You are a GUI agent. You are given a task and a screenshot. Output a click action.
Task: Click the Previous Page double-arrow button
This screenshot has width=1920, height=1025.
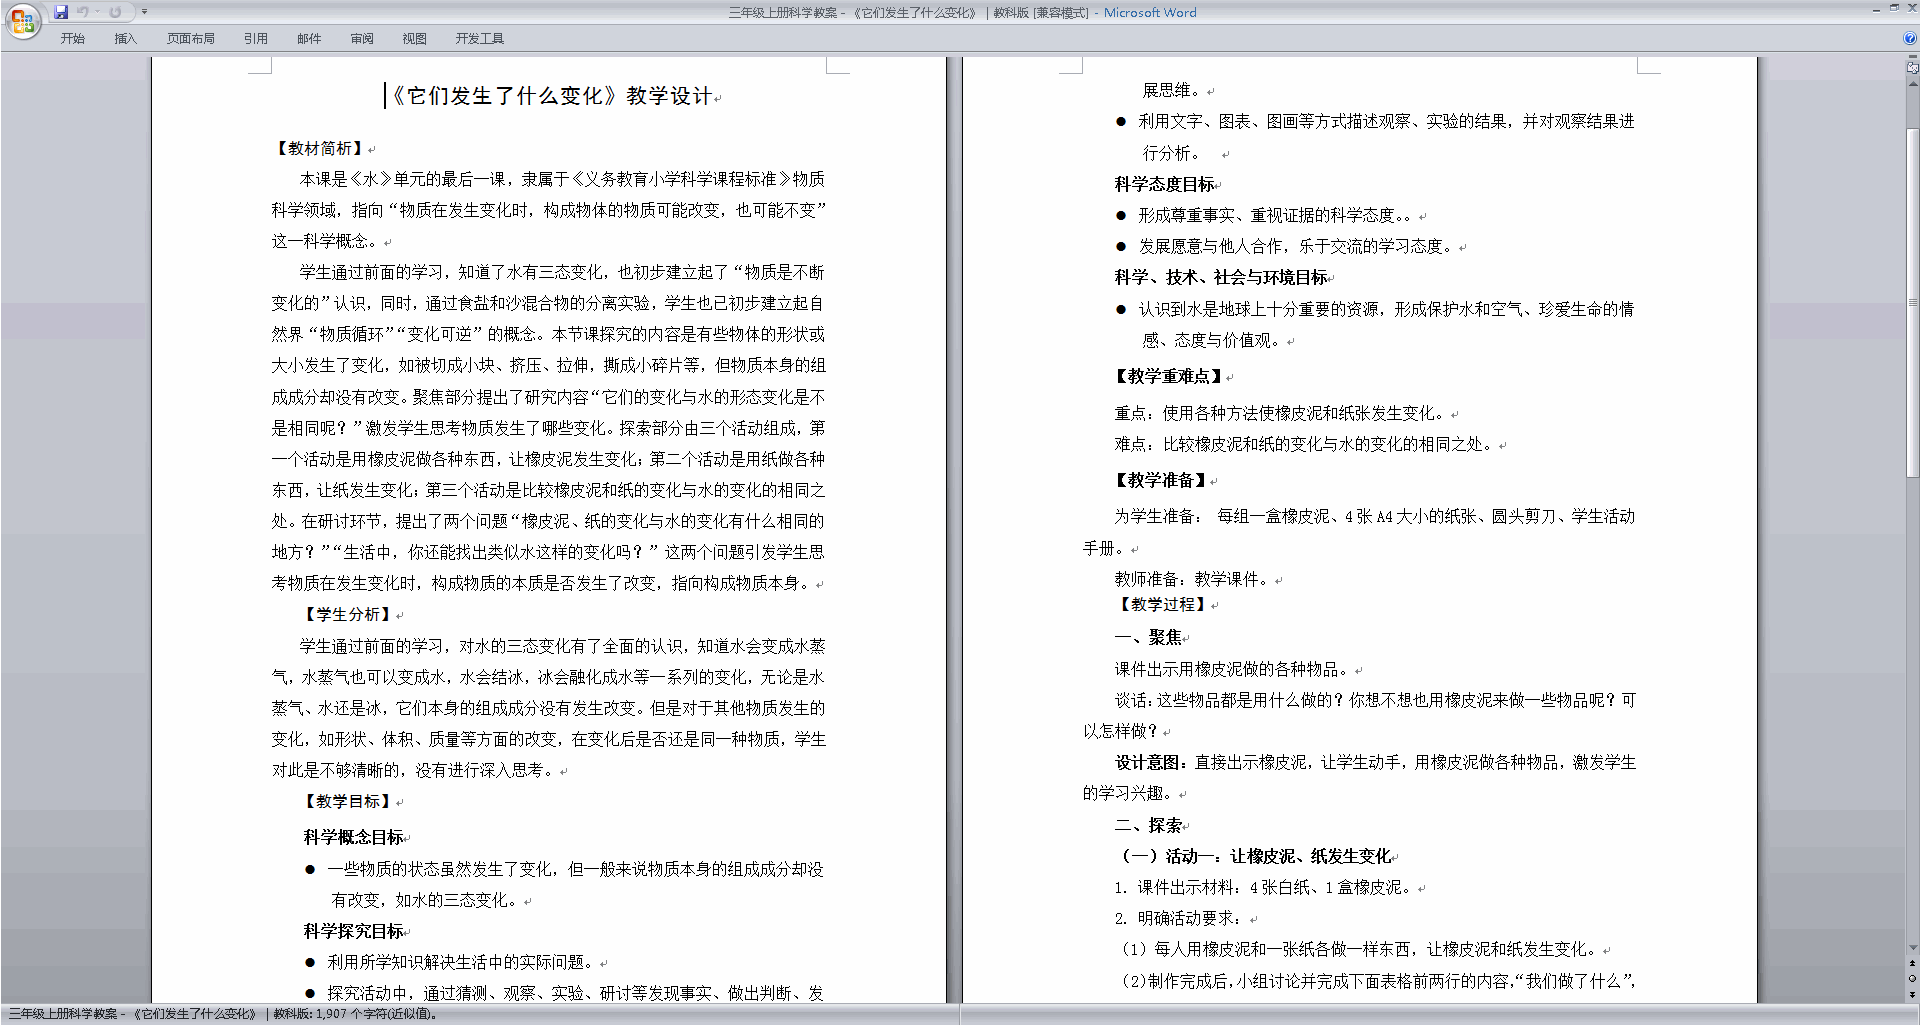click(1913, 964)
